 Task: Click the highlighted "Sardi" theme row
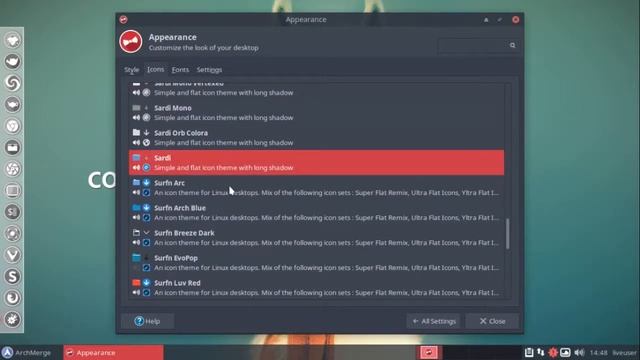pos(316,162)
